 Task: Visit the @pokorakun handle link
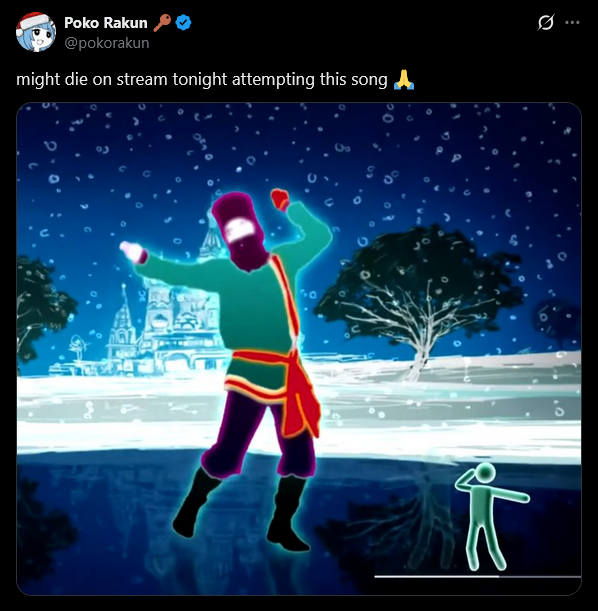click(106, 43)
